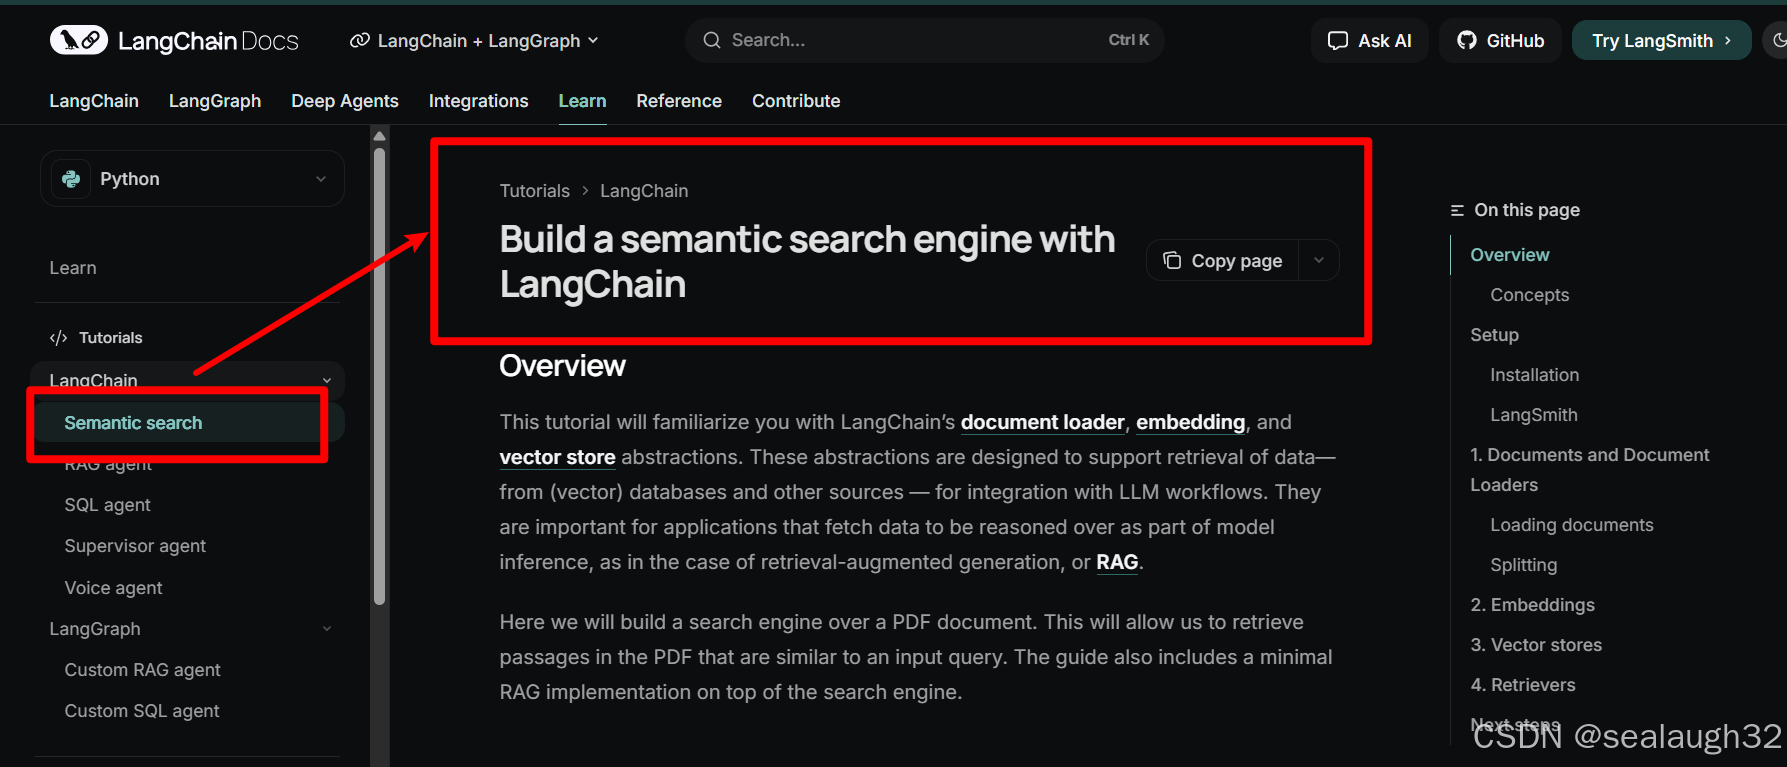
Task: Open Custom RAG agent tutorial
Action: tap(142, 670)
